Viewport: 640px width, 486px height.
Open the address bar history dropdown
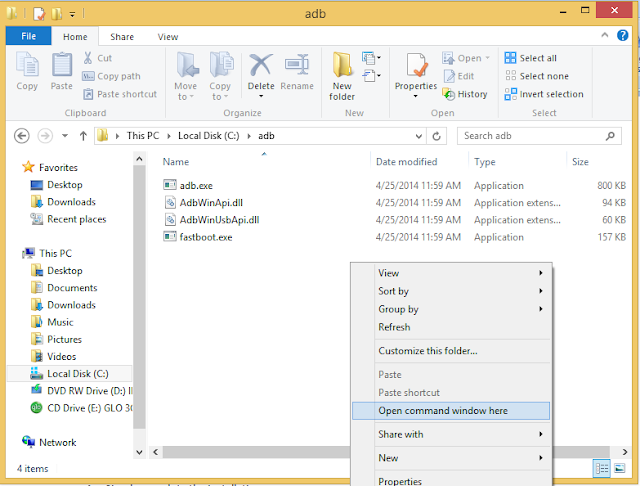(x=418, y=136)
